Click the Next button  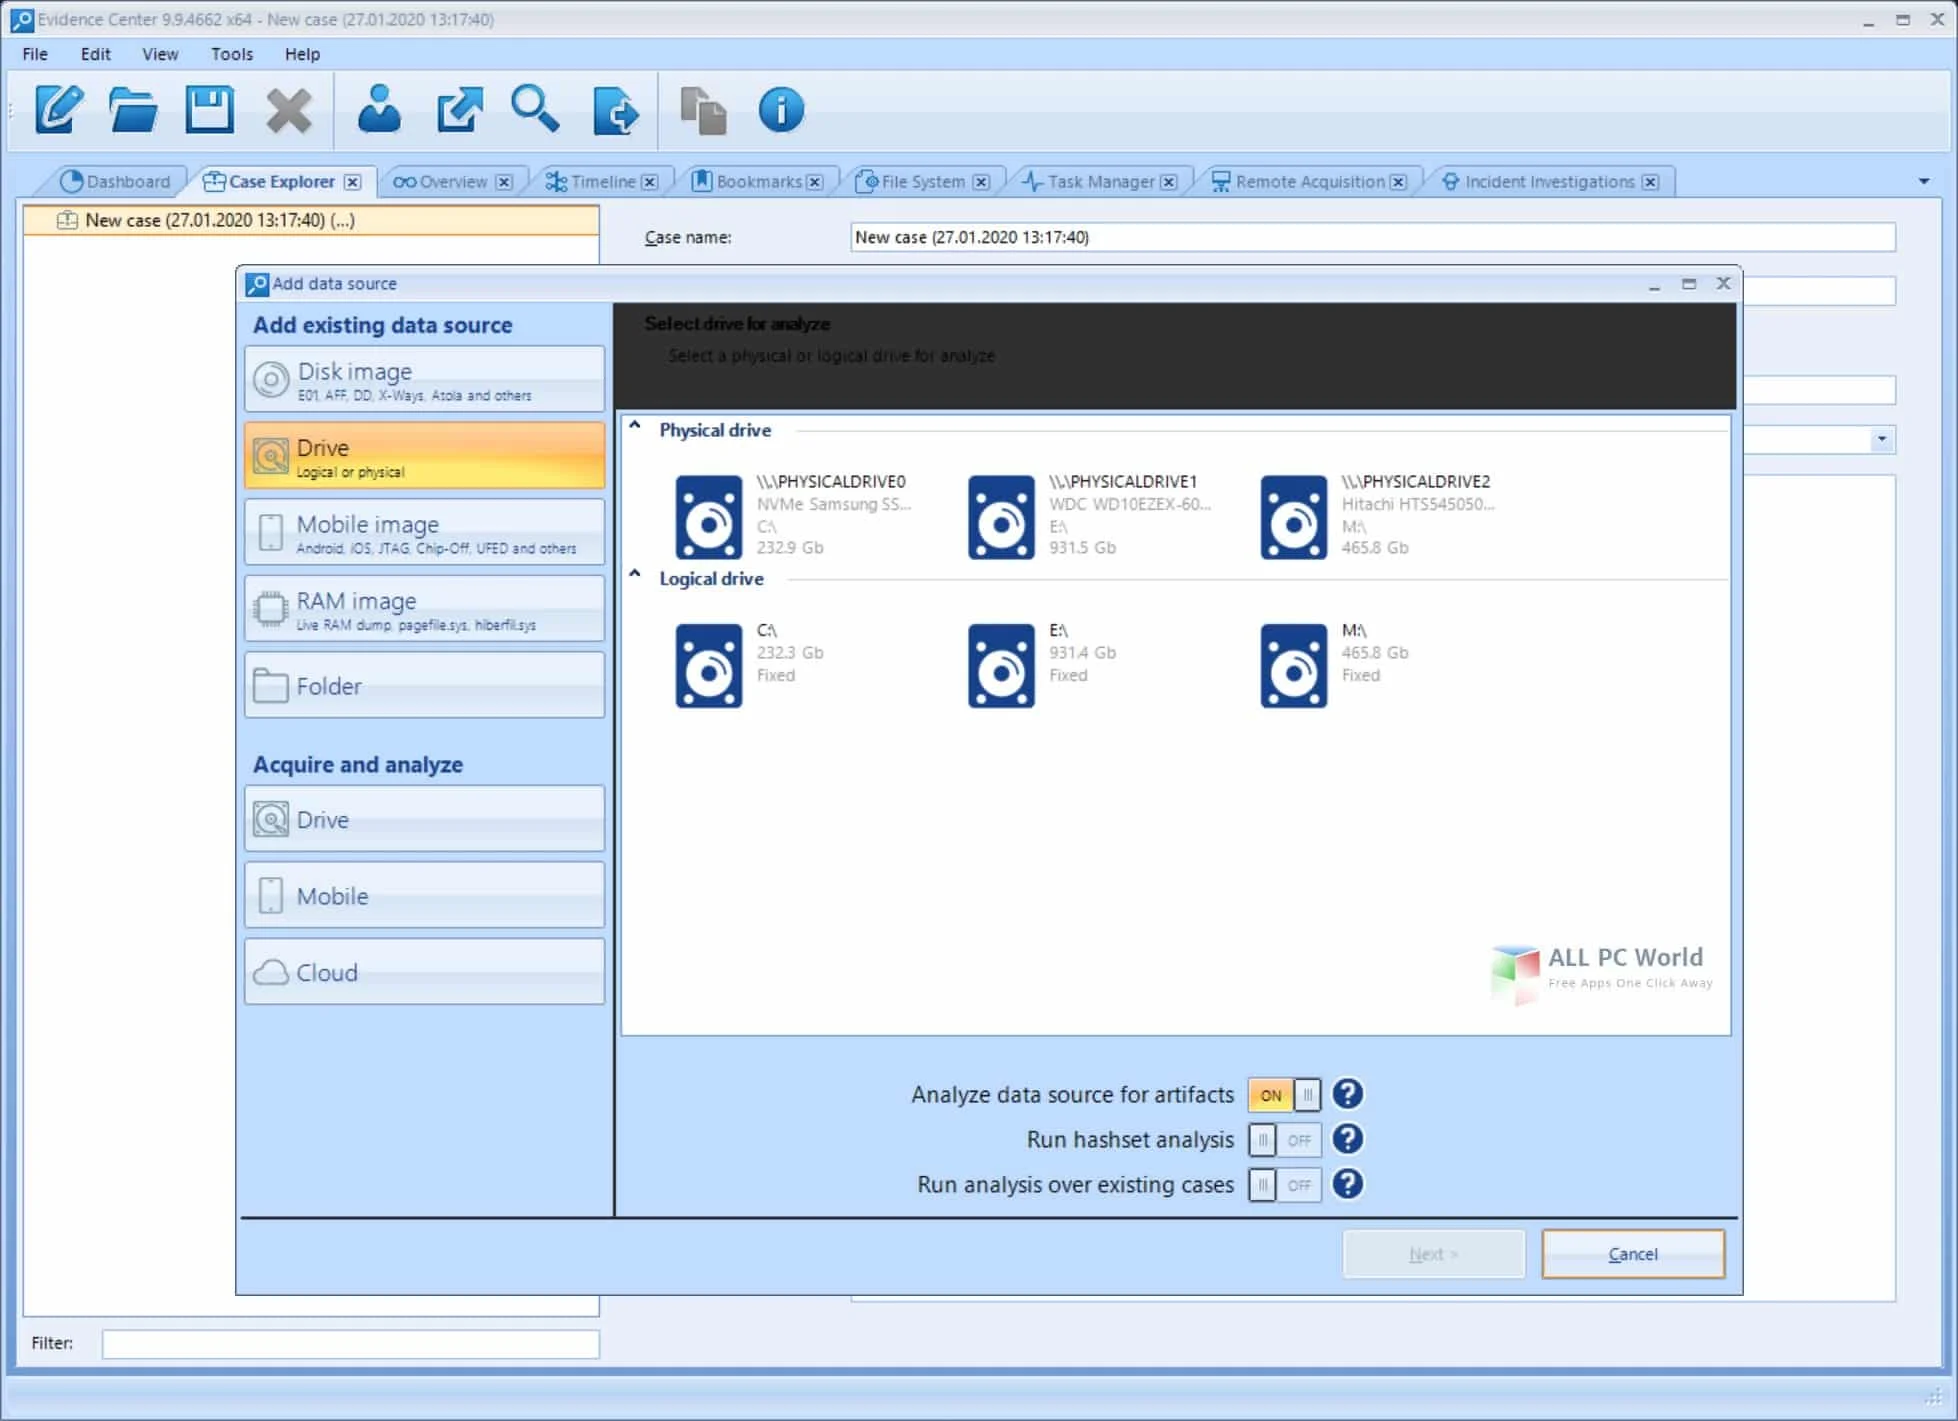(1434, 1254)
